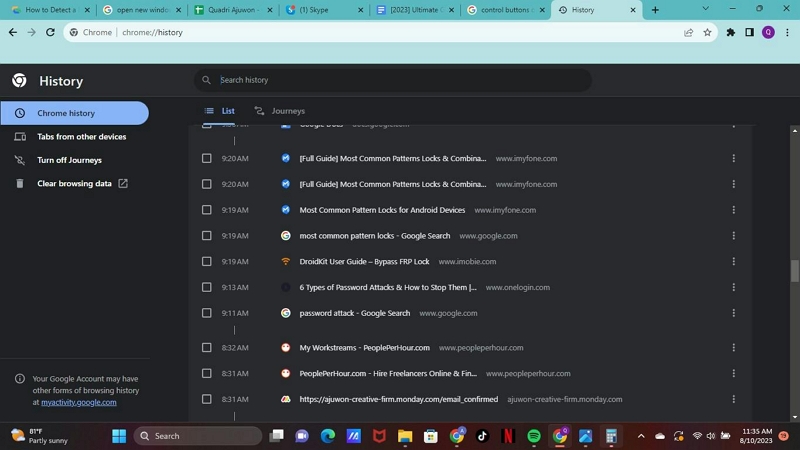
Task: Switch to the Quadri Ajuwon sheets tab
Action: click(x=234, y=10)
